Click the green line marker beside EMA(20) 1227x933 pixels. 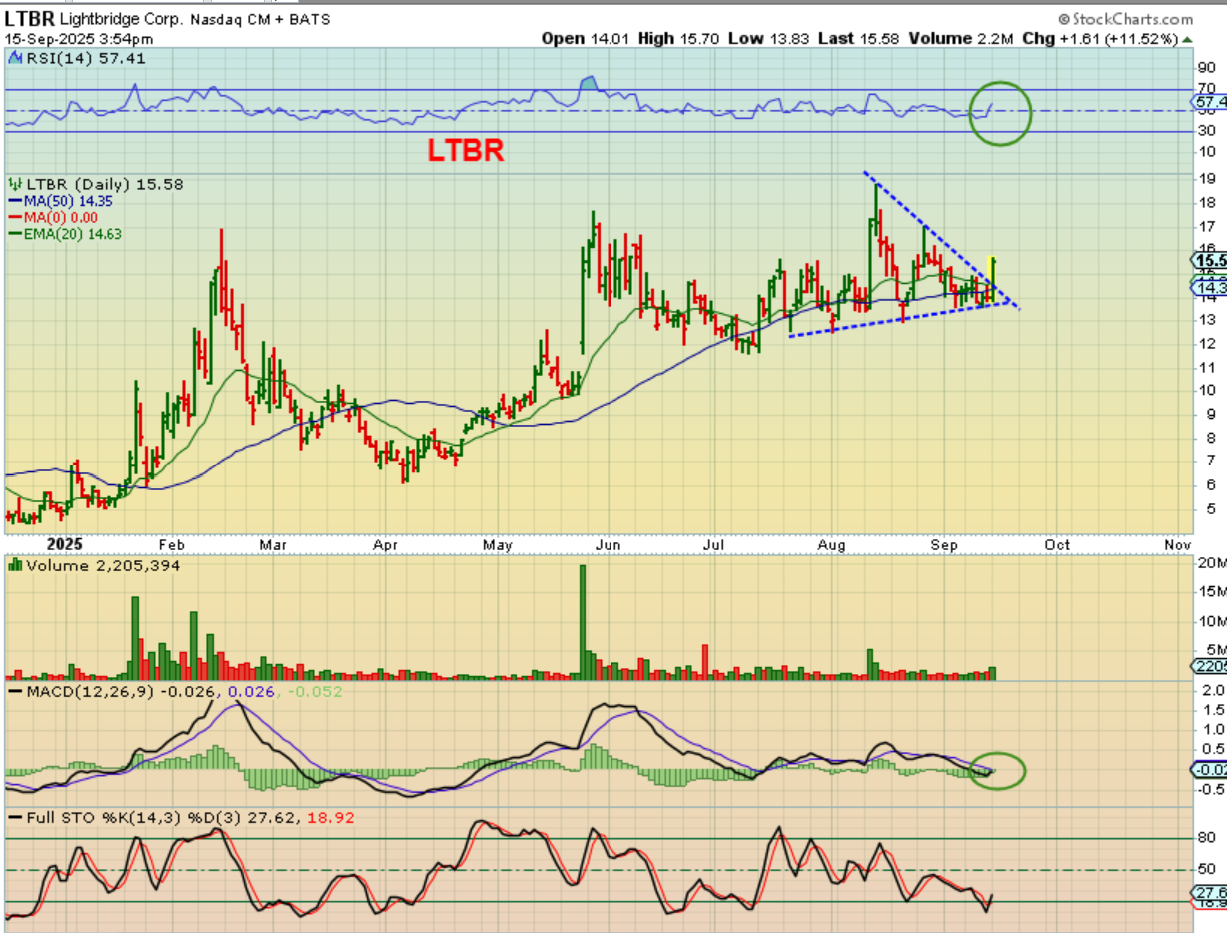pos(14,233)
